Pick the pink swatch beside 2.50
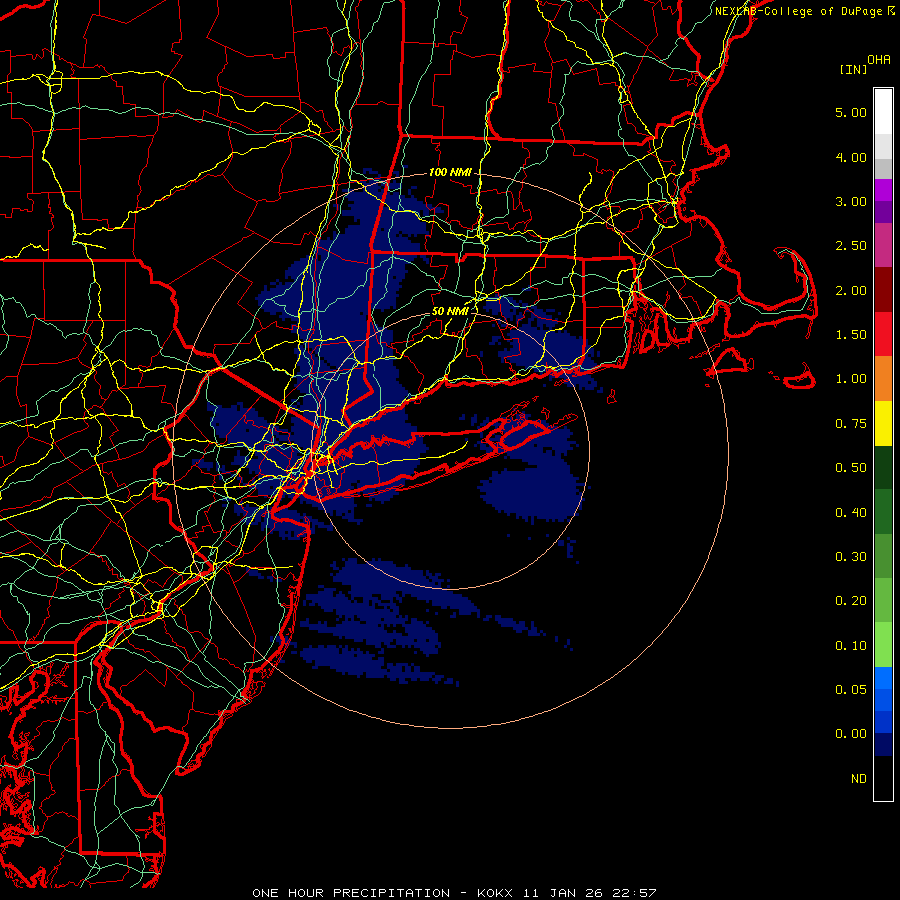900x900 pixels. point(883,245)
